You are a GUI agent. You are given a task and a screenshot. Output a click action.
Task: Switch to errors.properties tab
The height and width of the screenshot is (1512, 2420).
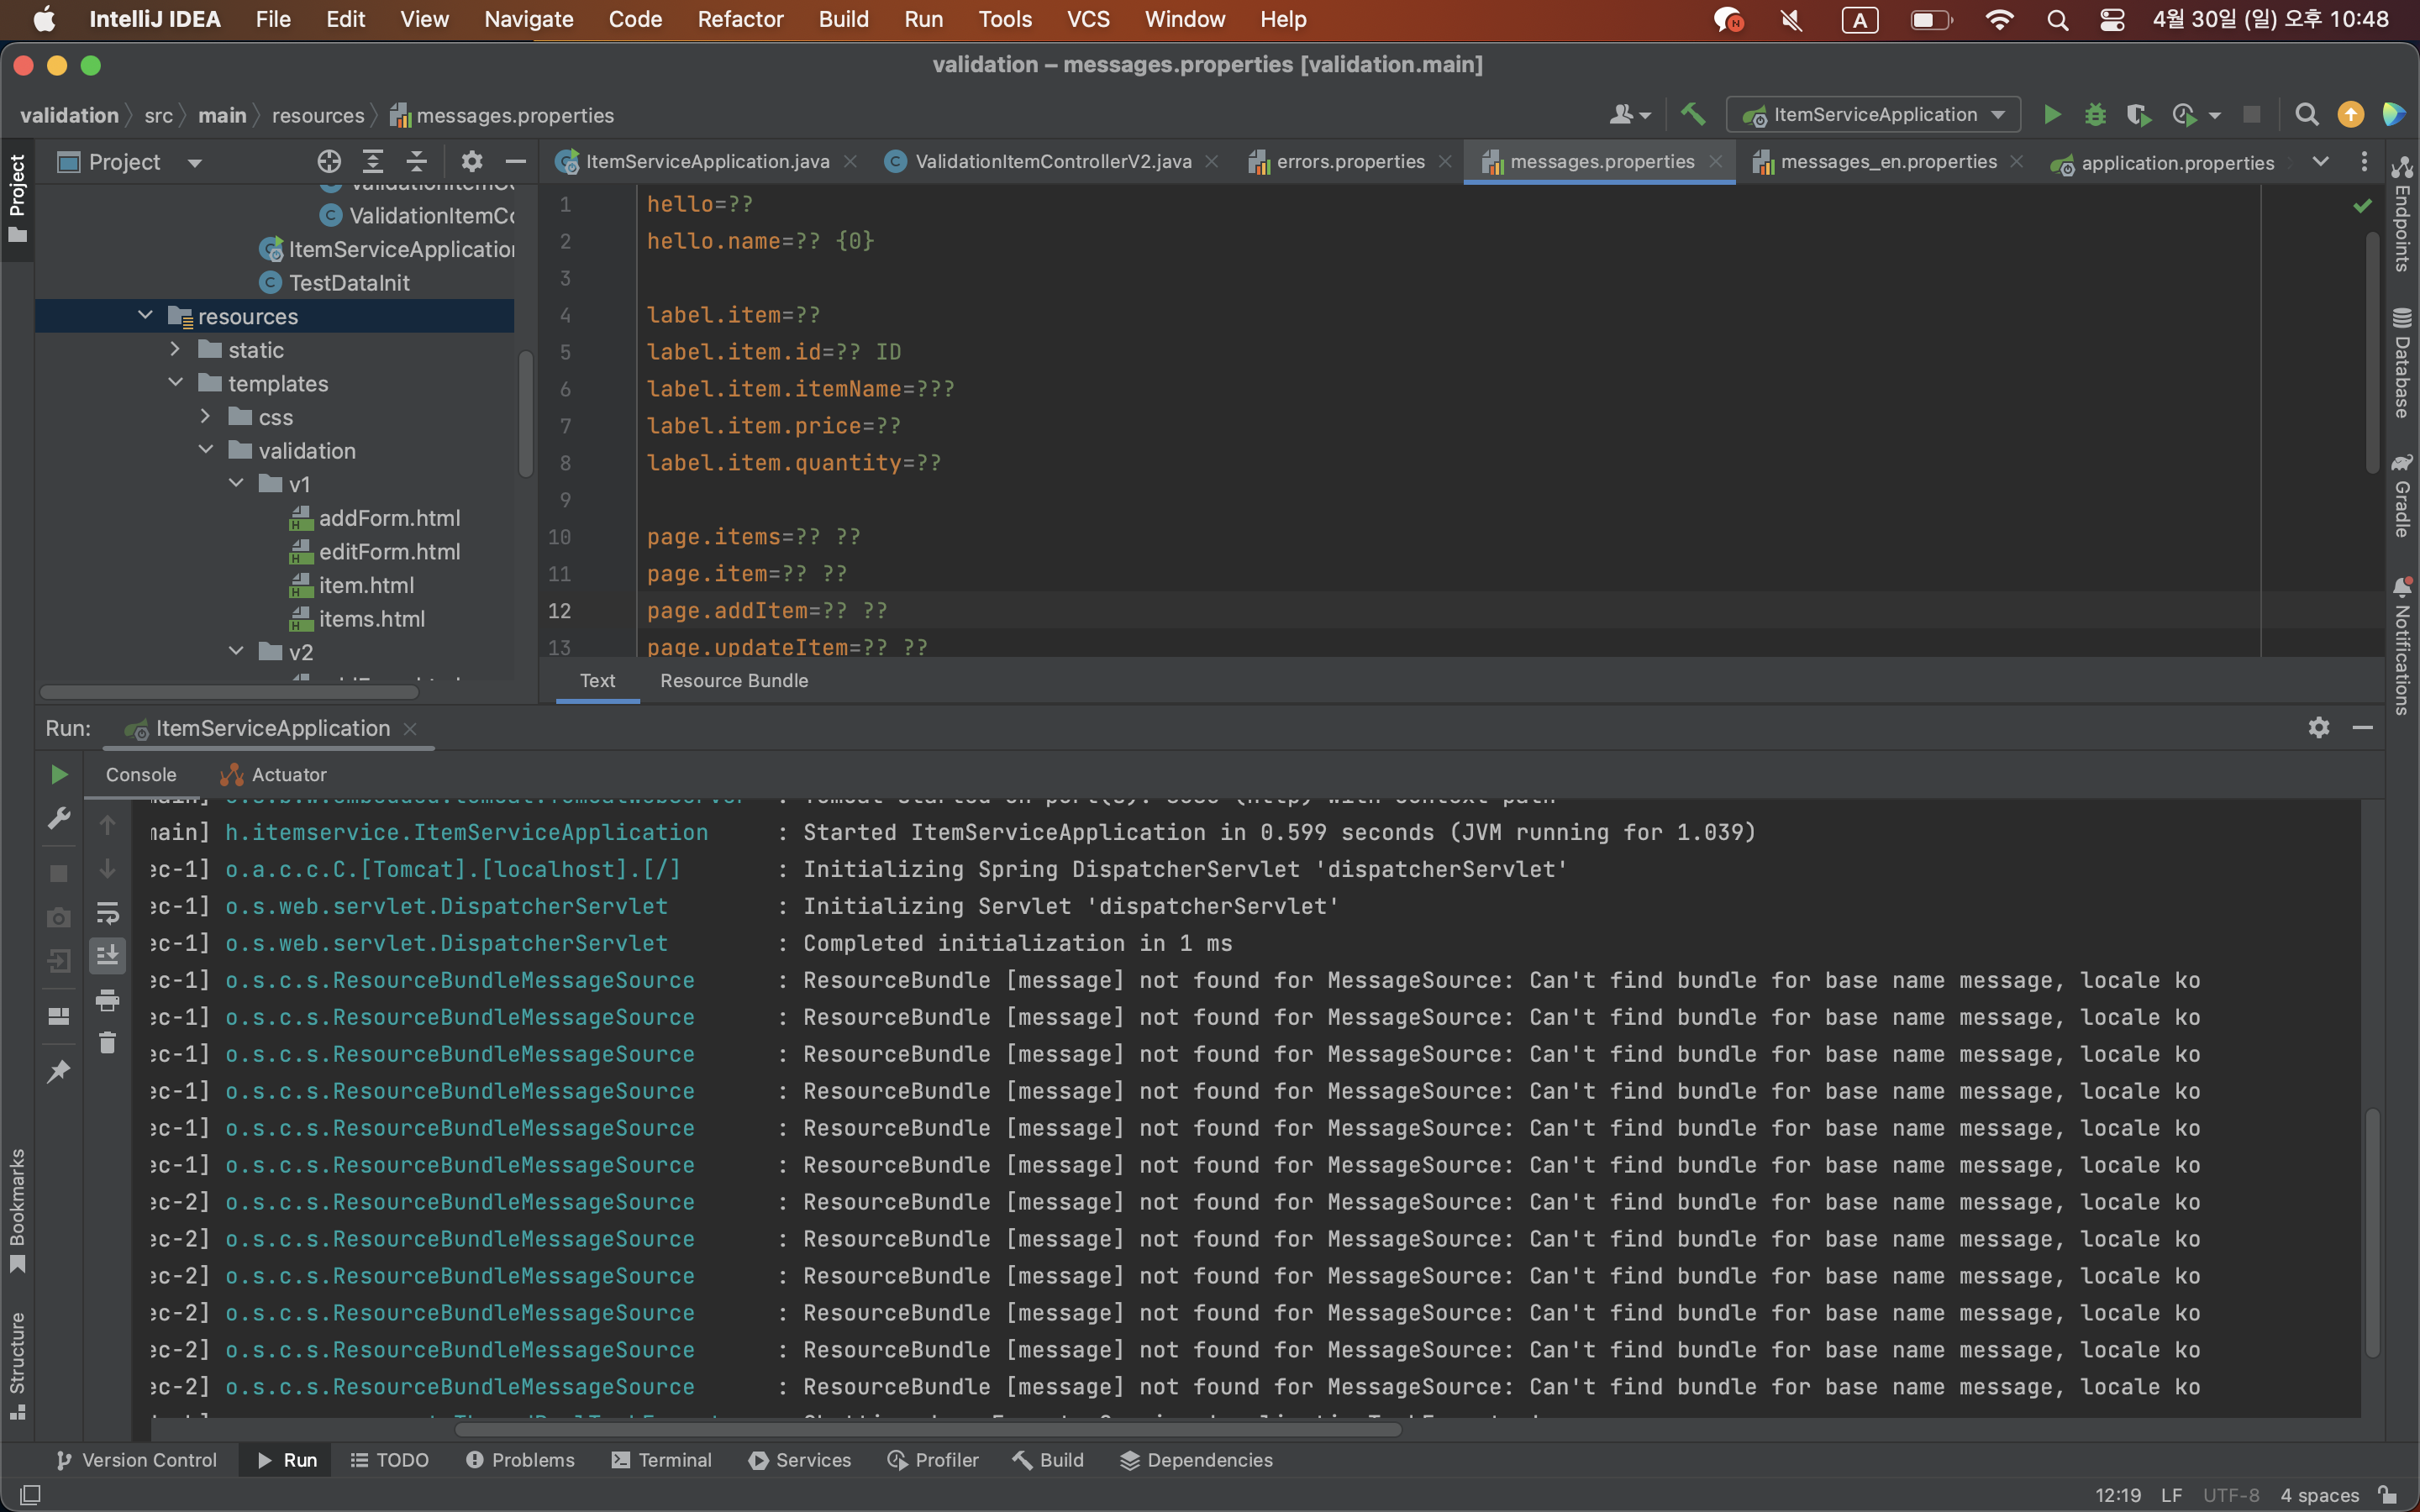tap(1350, 162)
